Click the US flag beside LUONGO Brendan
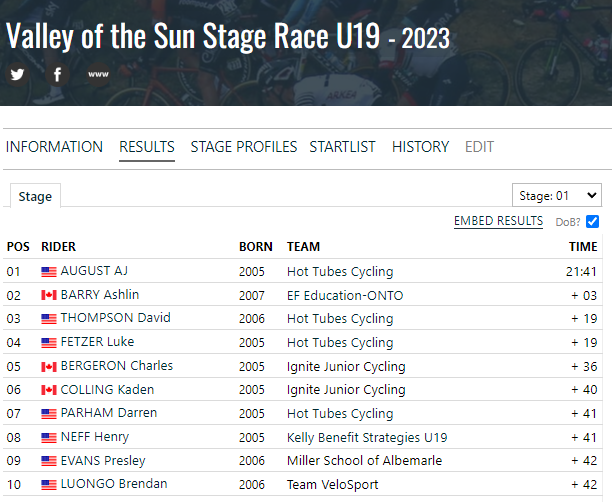Screen dimensions: 612x502 click(49, 485)
